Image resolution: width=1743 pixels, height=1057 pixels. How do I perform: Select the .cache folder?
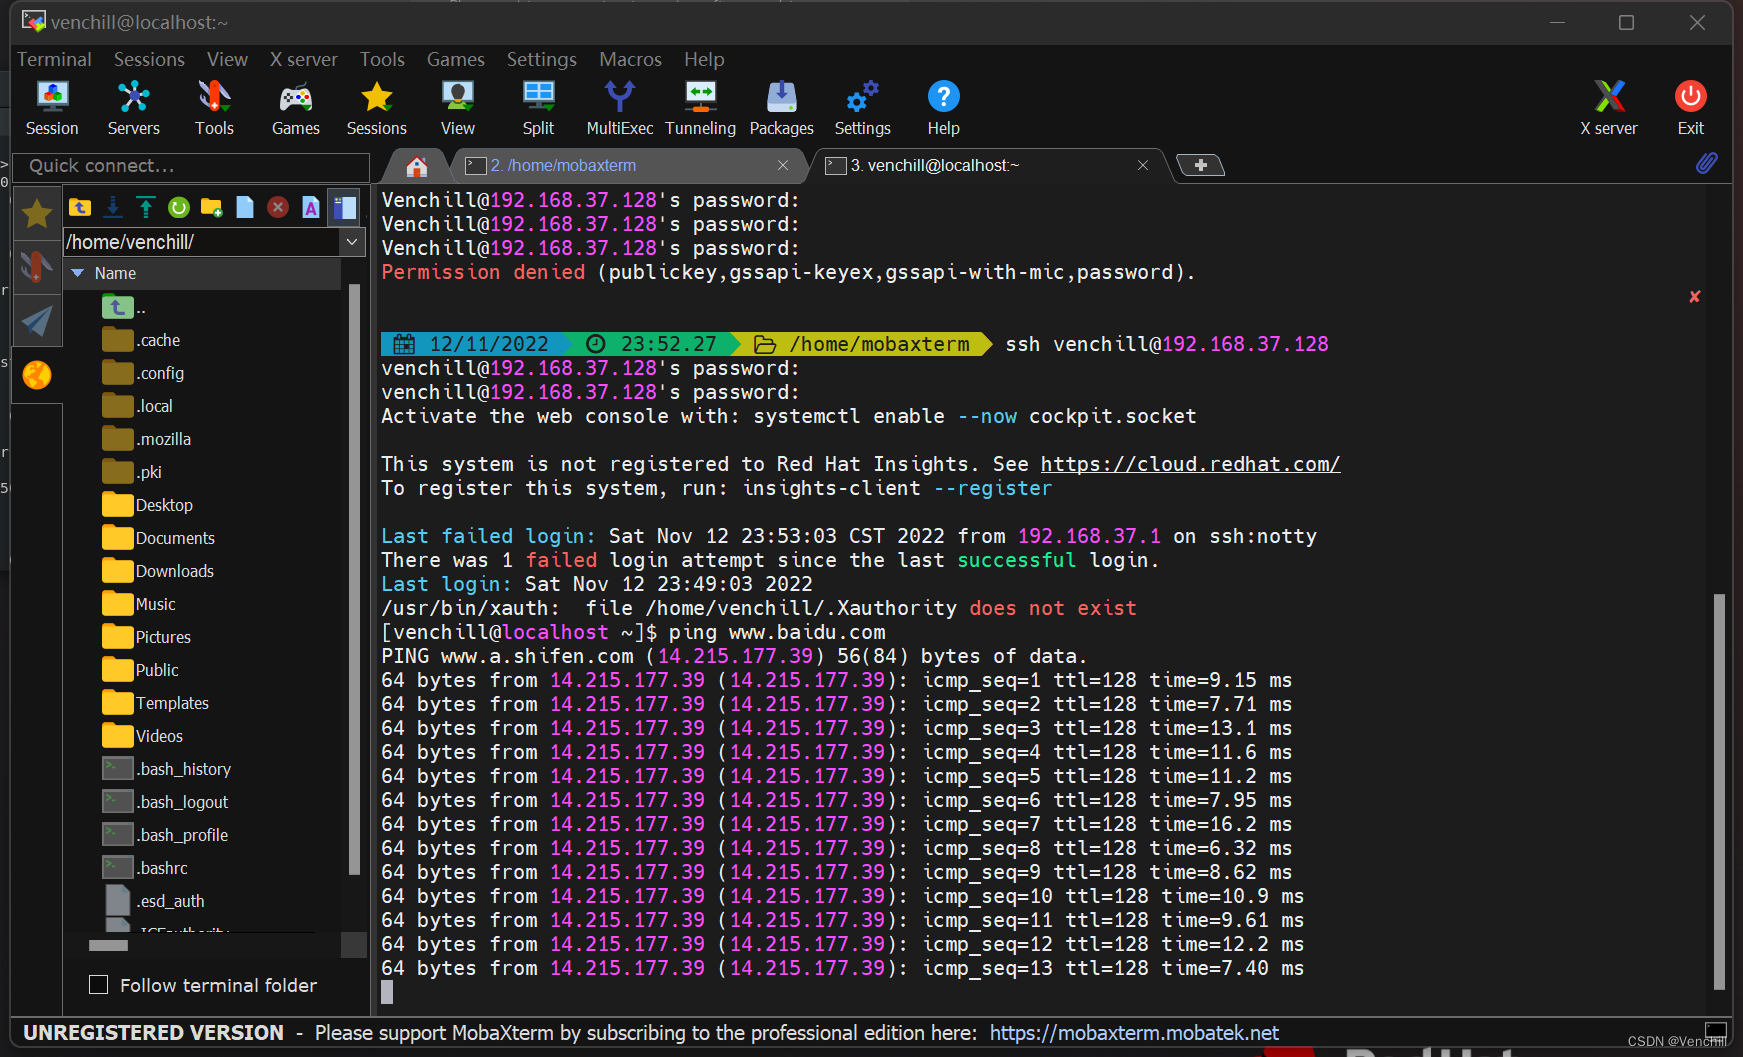tap(141, 340)
